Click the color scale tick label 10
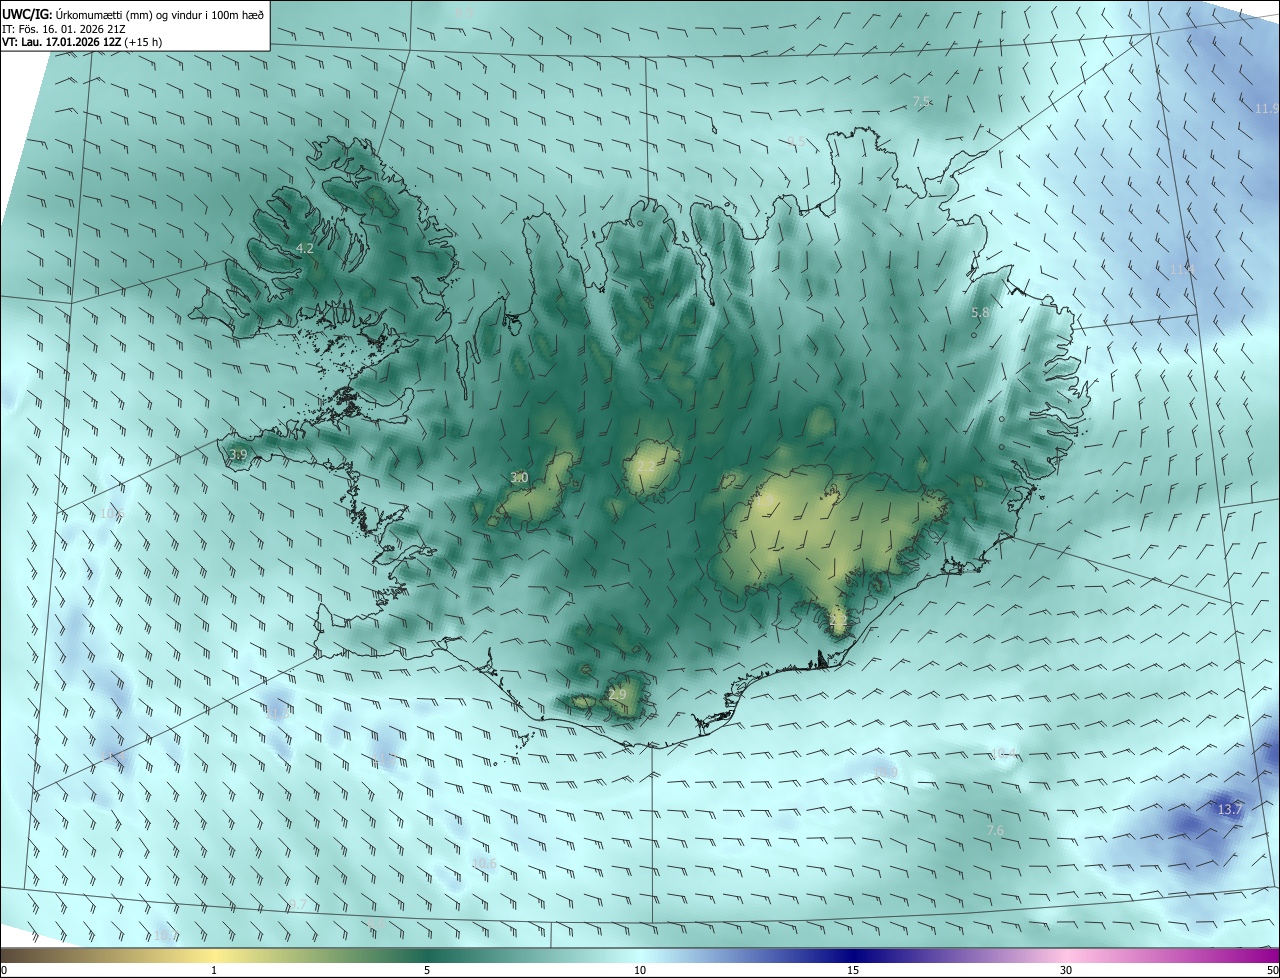The width and height of the screenshot is (1280, 978). [640, 971]
